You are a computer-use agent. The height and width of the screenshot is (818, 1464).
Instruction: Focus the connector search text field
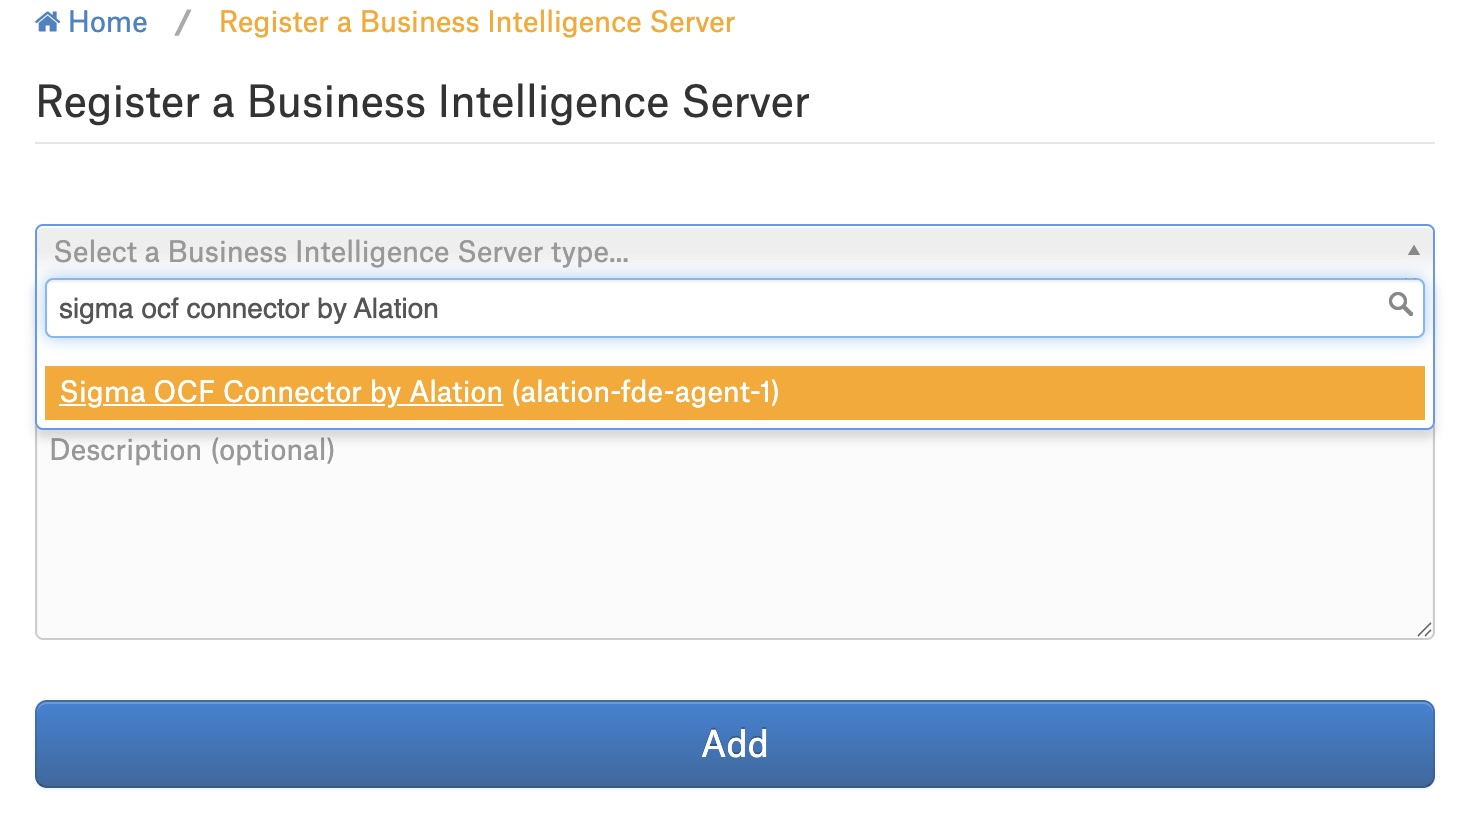(800, 308)
